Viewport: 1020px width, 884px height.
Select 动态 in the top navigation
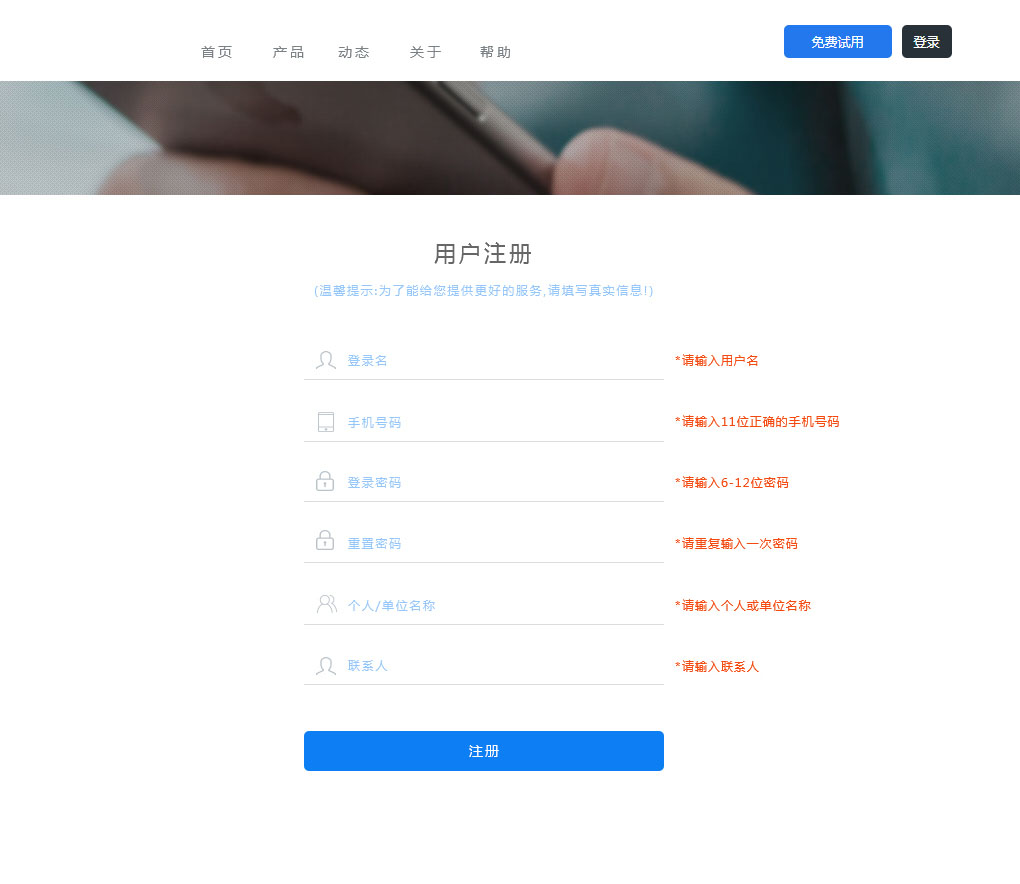click(354, 52)
